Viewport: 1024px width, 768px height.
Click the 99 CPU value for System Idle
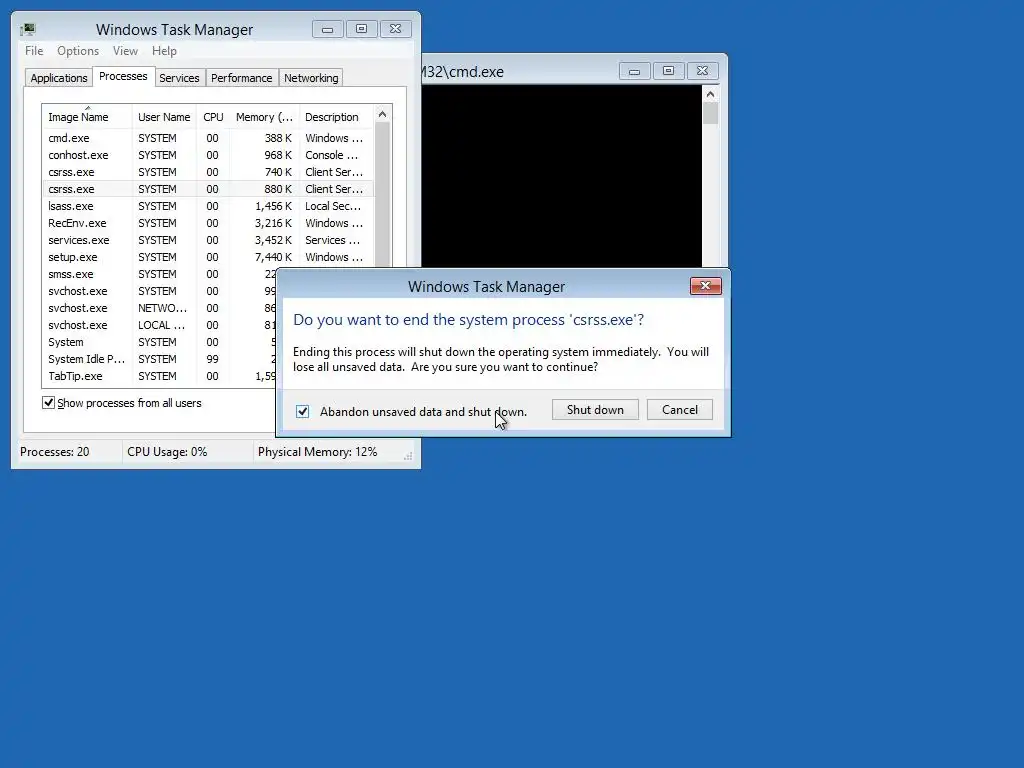(212, 359)
